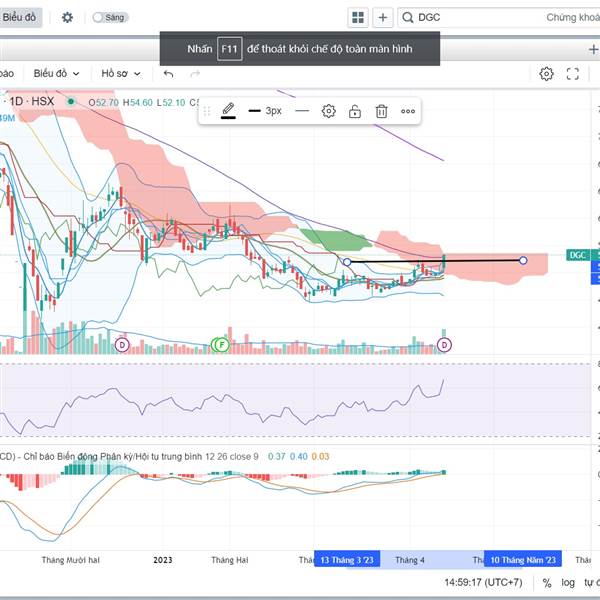
Task: Toggle percent scale mode
Action: (x=547, y=583)
